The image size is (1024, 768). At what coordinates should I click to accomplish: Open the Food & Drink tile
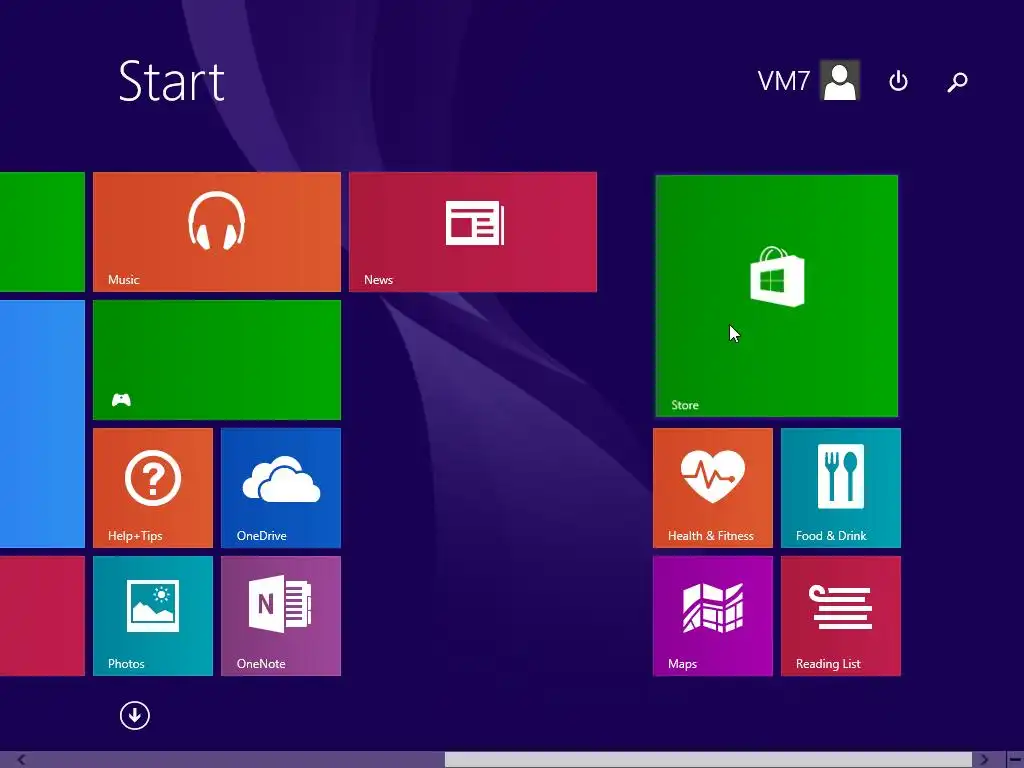(840, 488)
